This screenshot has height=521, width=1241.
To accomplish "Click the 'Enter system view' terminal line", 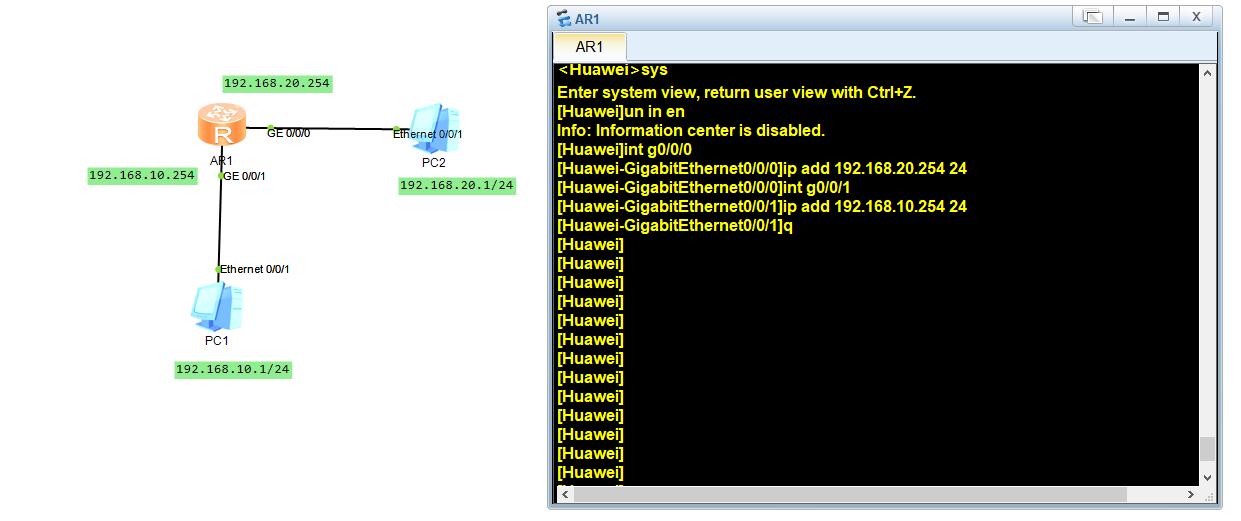I will tap(737, 92).
